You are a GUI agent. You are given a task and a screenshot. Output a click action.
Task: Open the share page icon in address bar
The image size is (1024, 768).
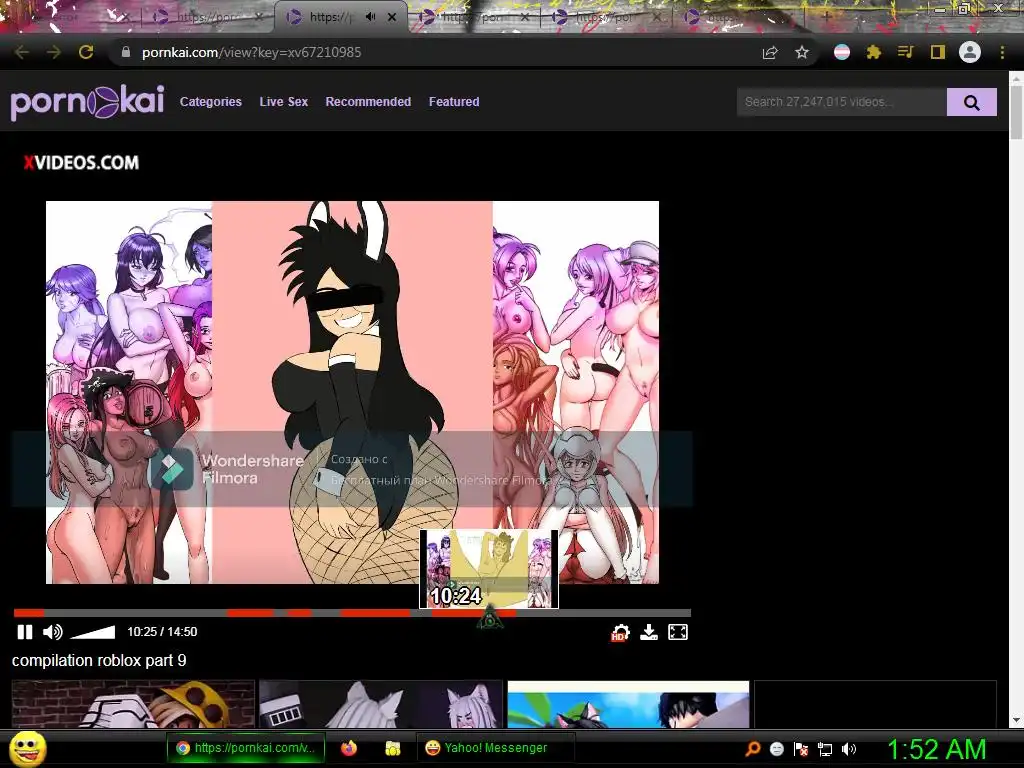point(770,52)
